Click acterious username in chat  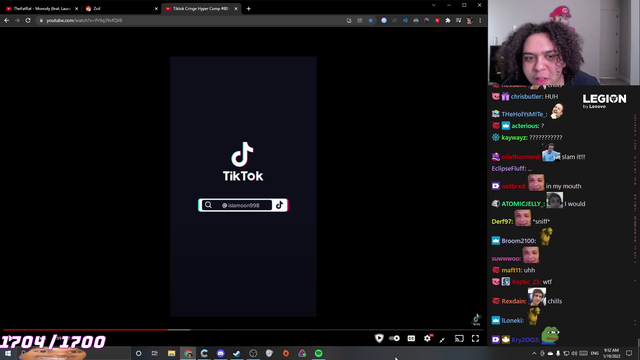pos(525,126)
